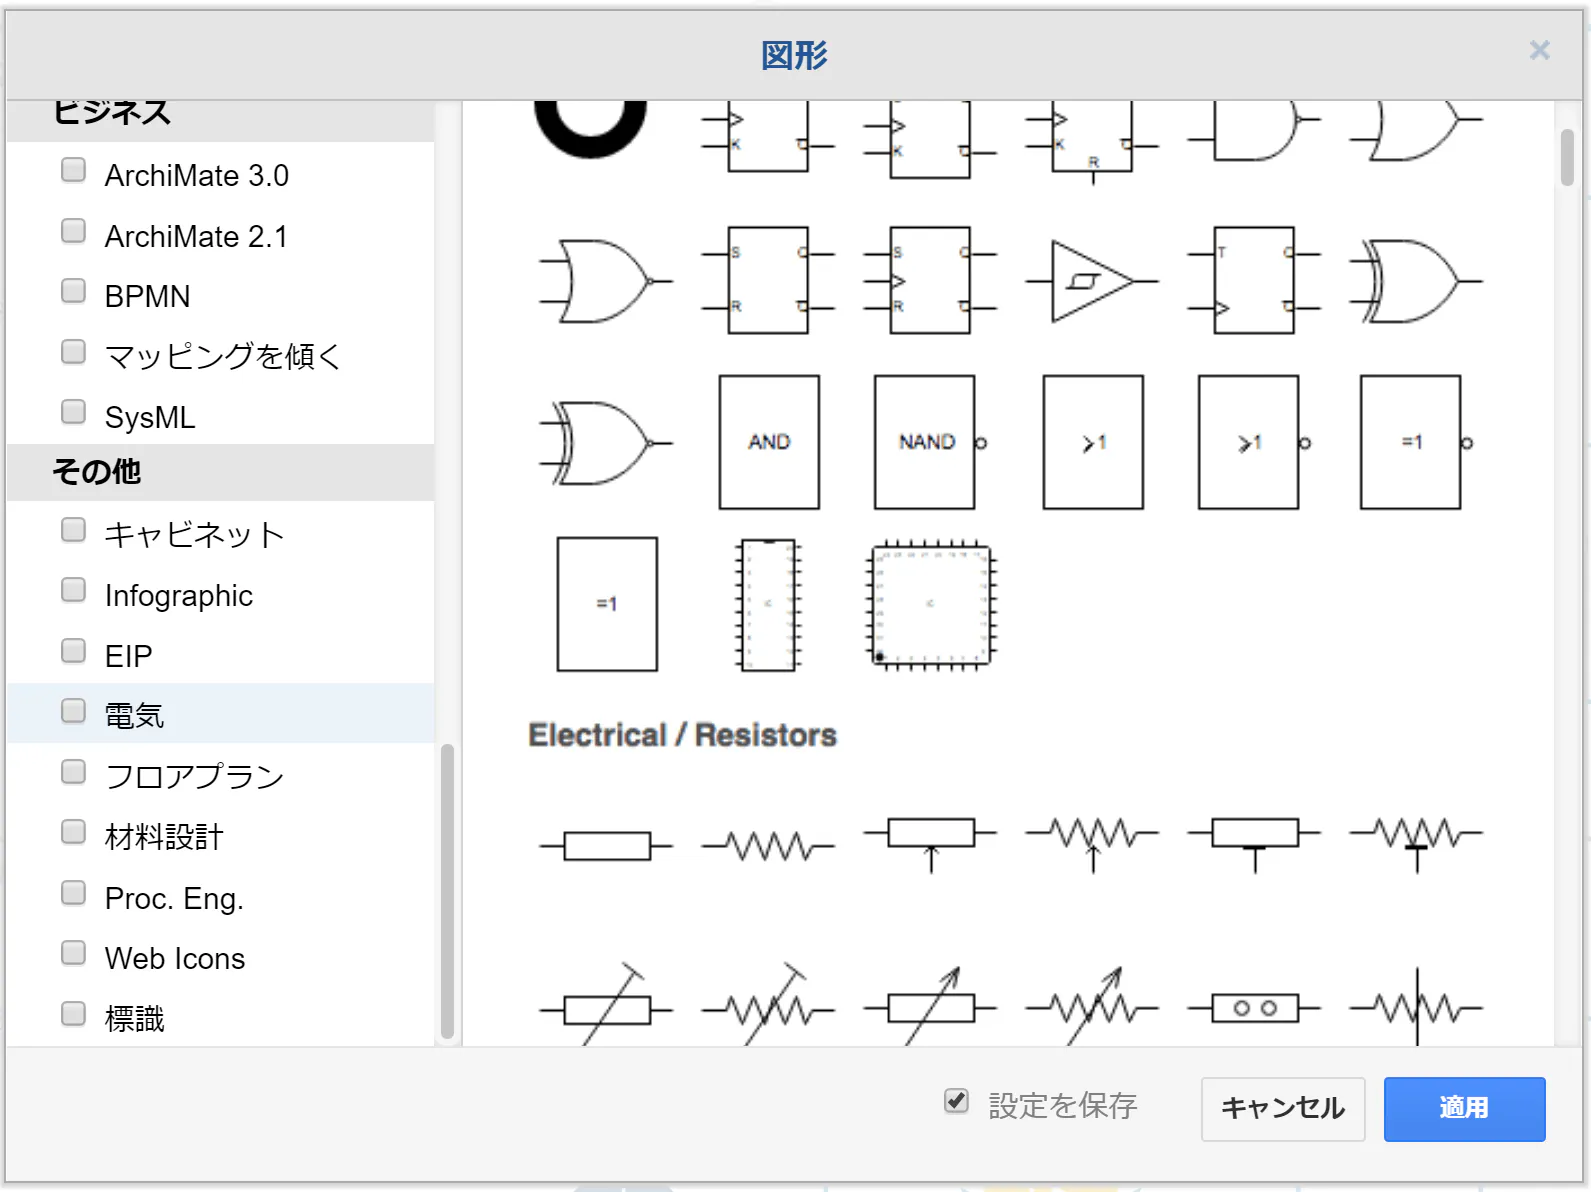Check the ArchiMate 2.1 library box
This screenshot has height=1192, width=1591.
[x=73, y=231]
